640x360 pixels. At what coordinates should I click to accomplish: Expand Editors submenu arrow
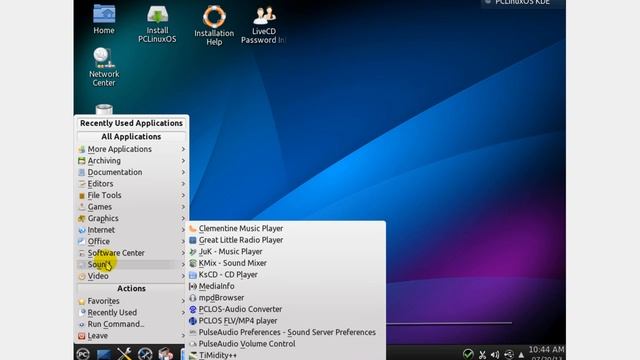coord(183,184)
